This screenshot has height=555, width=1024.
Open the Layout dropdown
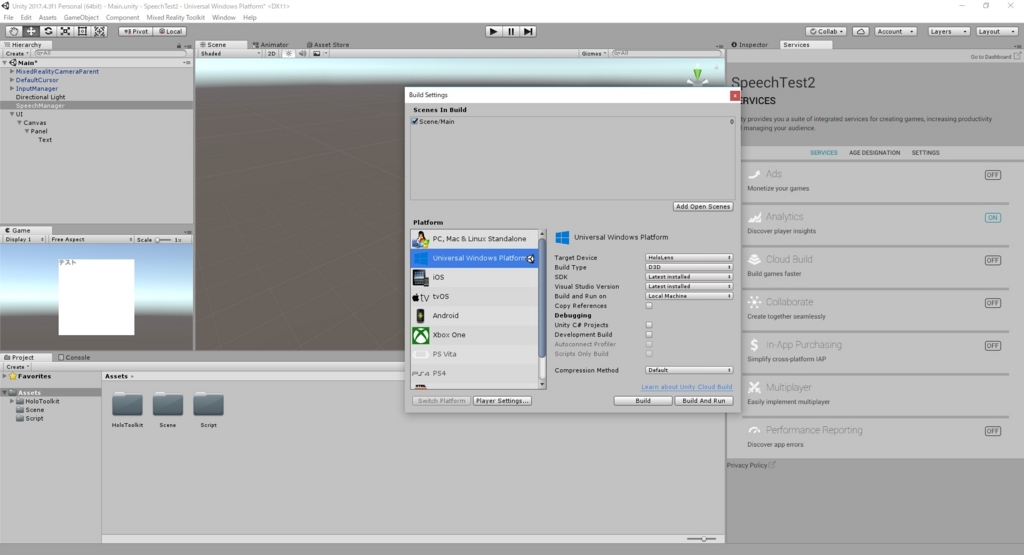[x=997, y=31]
